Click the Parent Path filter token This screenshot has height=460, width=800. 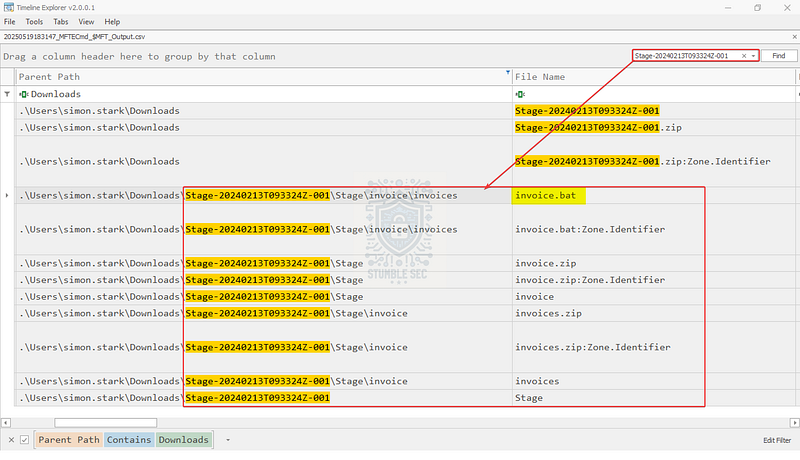tap(69, 440)
